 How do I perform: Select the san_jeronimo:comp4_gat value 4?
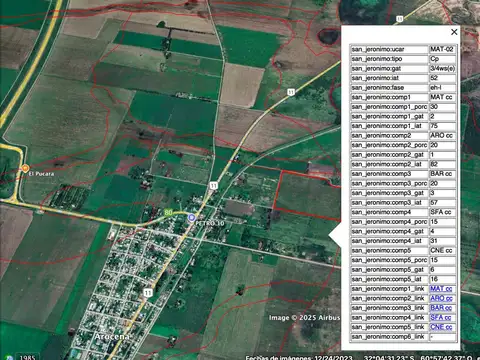point(442,231)
